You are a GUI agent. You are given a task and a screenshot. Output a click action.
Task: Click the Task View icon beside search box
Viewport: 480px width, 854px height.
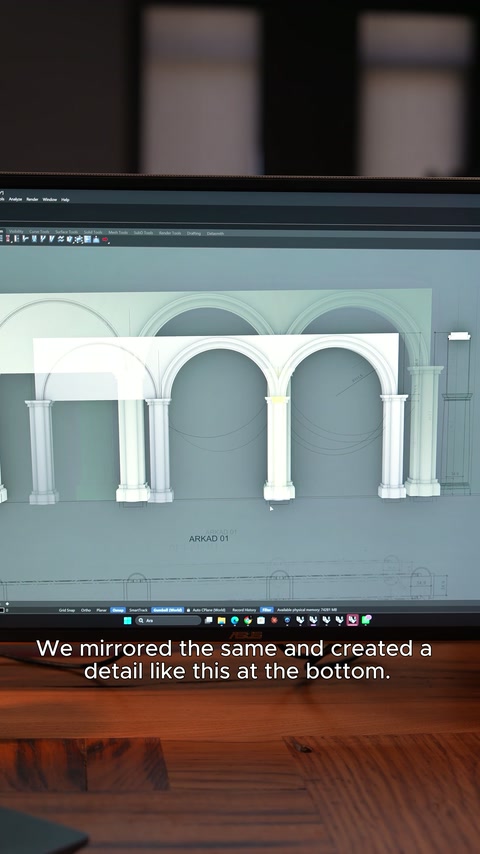[209, 620]
